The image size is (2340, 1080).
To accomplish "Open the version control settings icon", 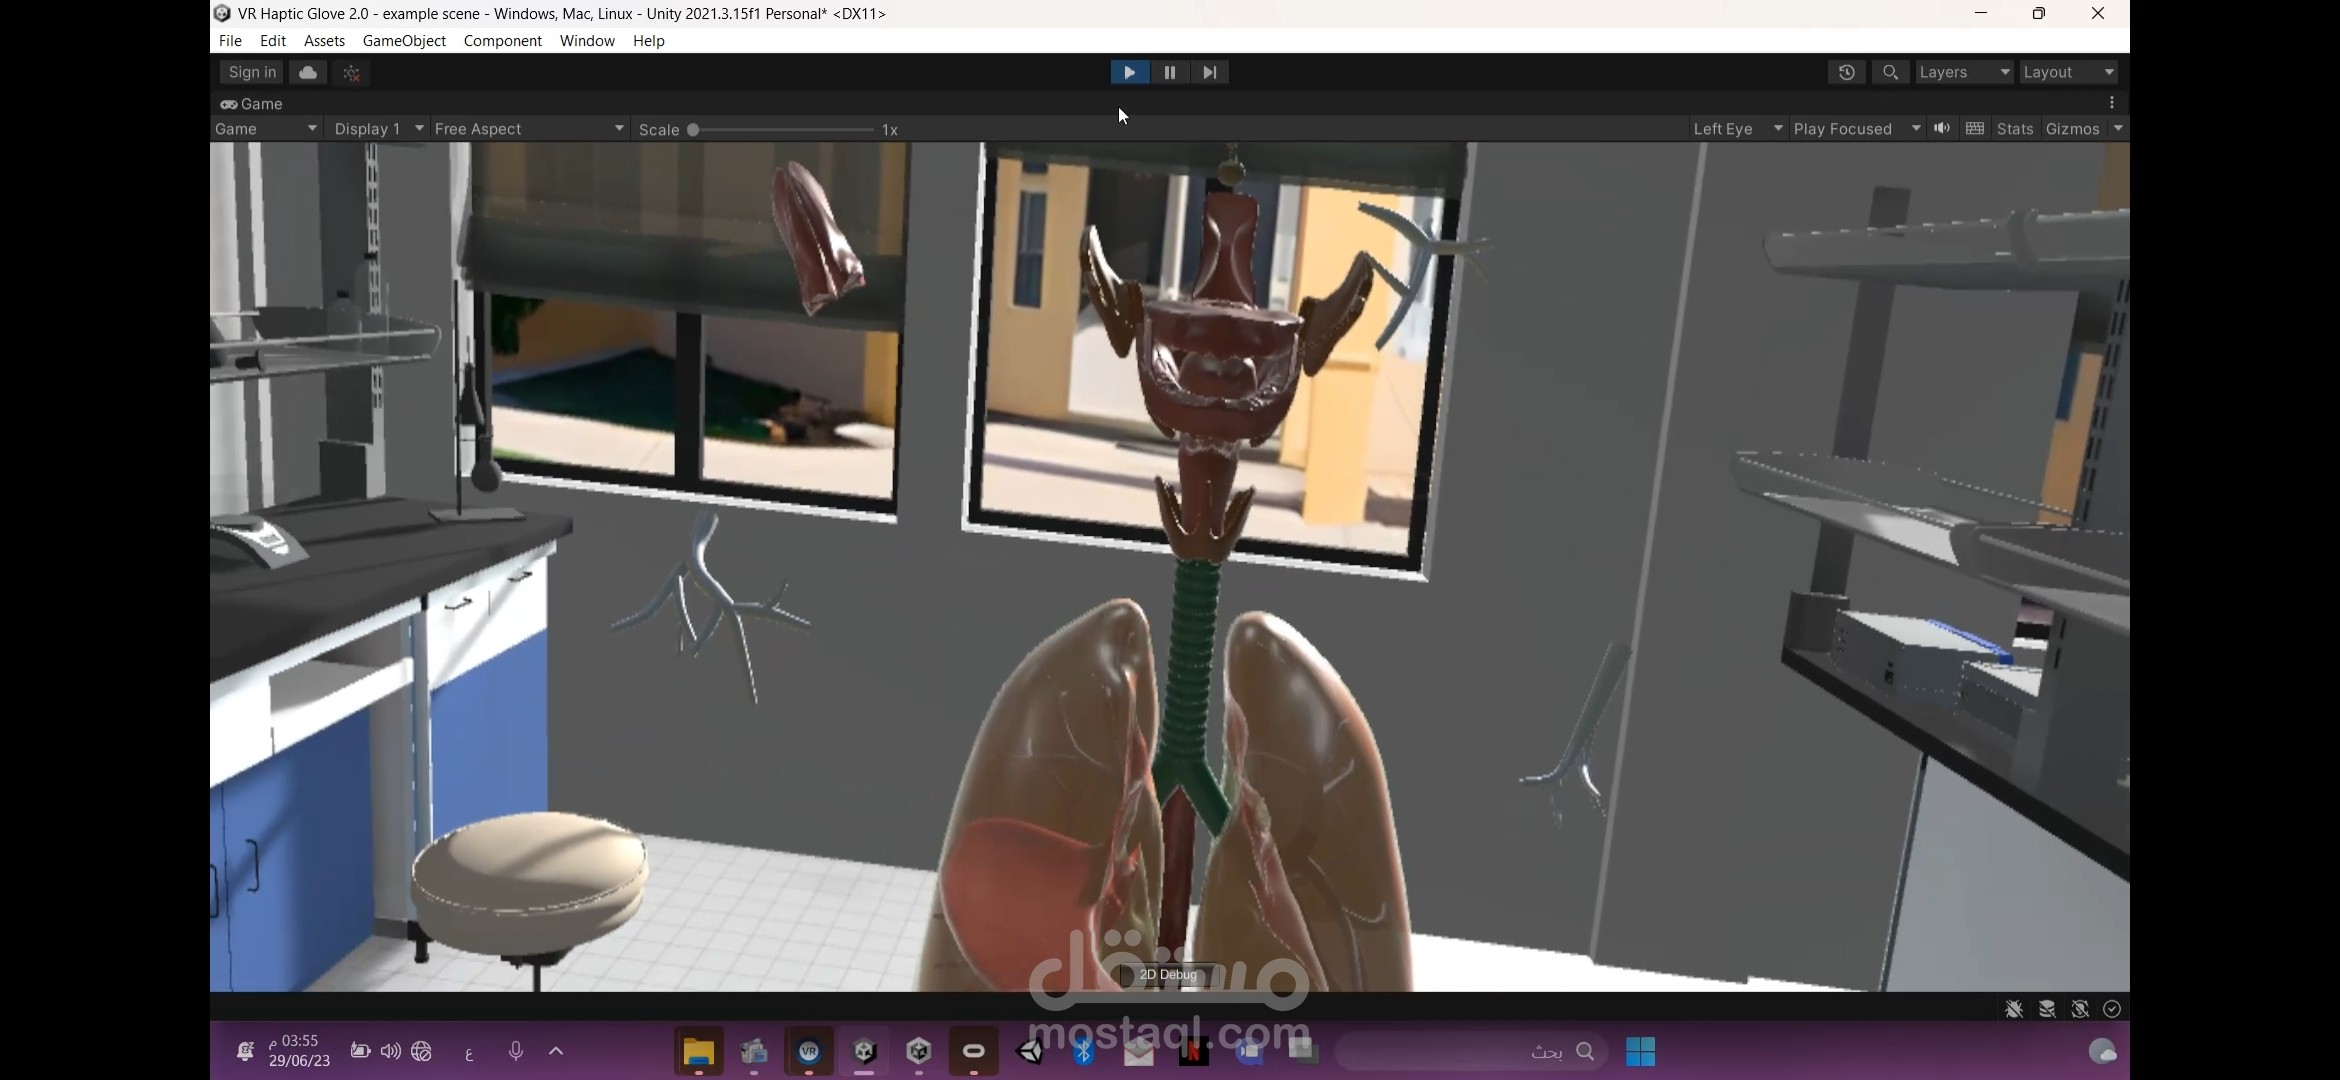I will [351, 72].
